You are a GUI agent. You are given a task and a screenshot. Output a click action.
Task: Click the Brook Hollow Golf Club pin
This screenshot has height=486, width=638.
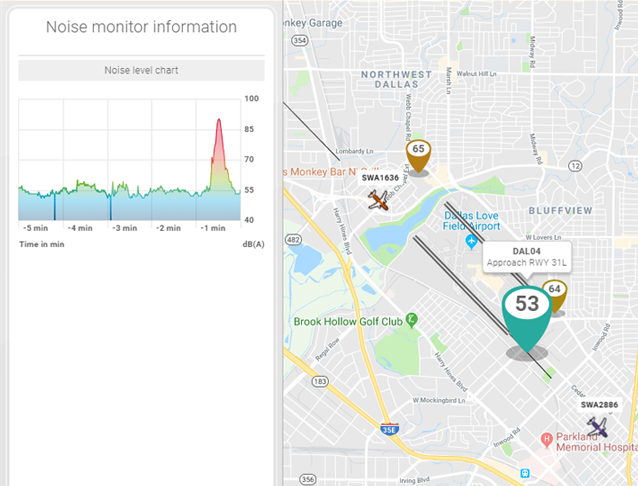coord(411,319)
